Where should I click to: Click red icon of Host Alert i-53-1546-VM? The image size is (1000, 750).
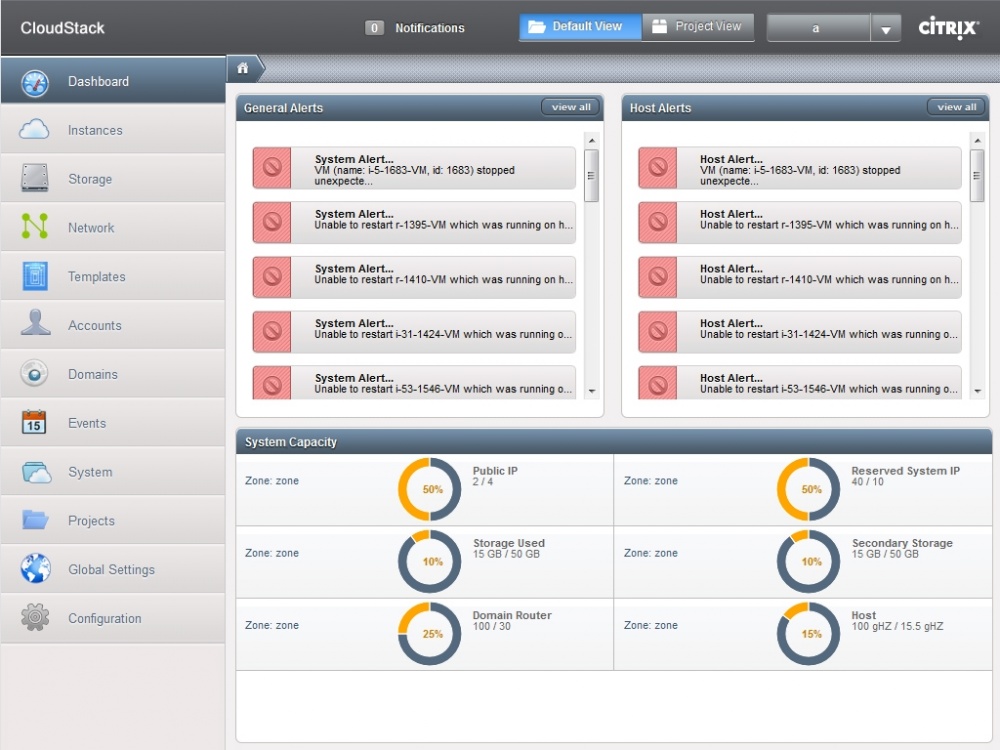pyautogui.click(x=658, y=383)
